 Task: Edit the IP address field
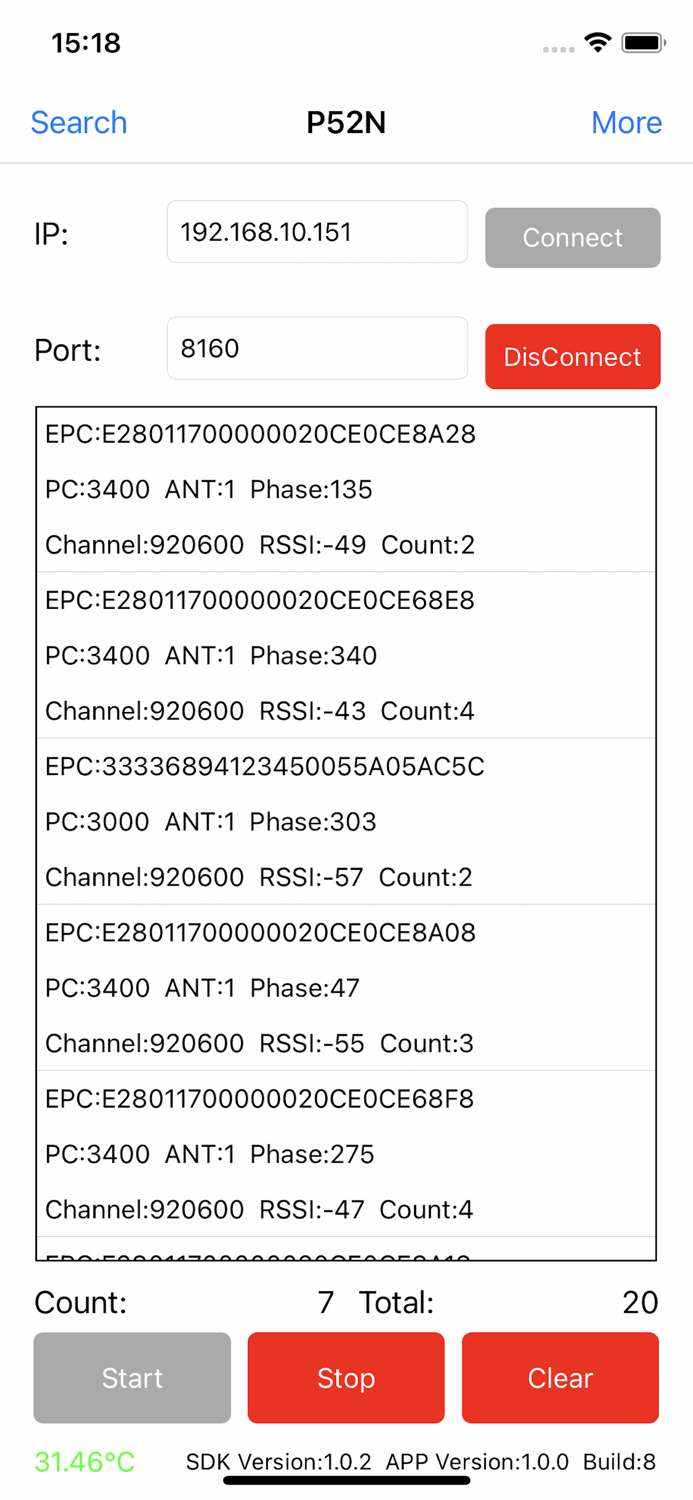click(316, 231)
